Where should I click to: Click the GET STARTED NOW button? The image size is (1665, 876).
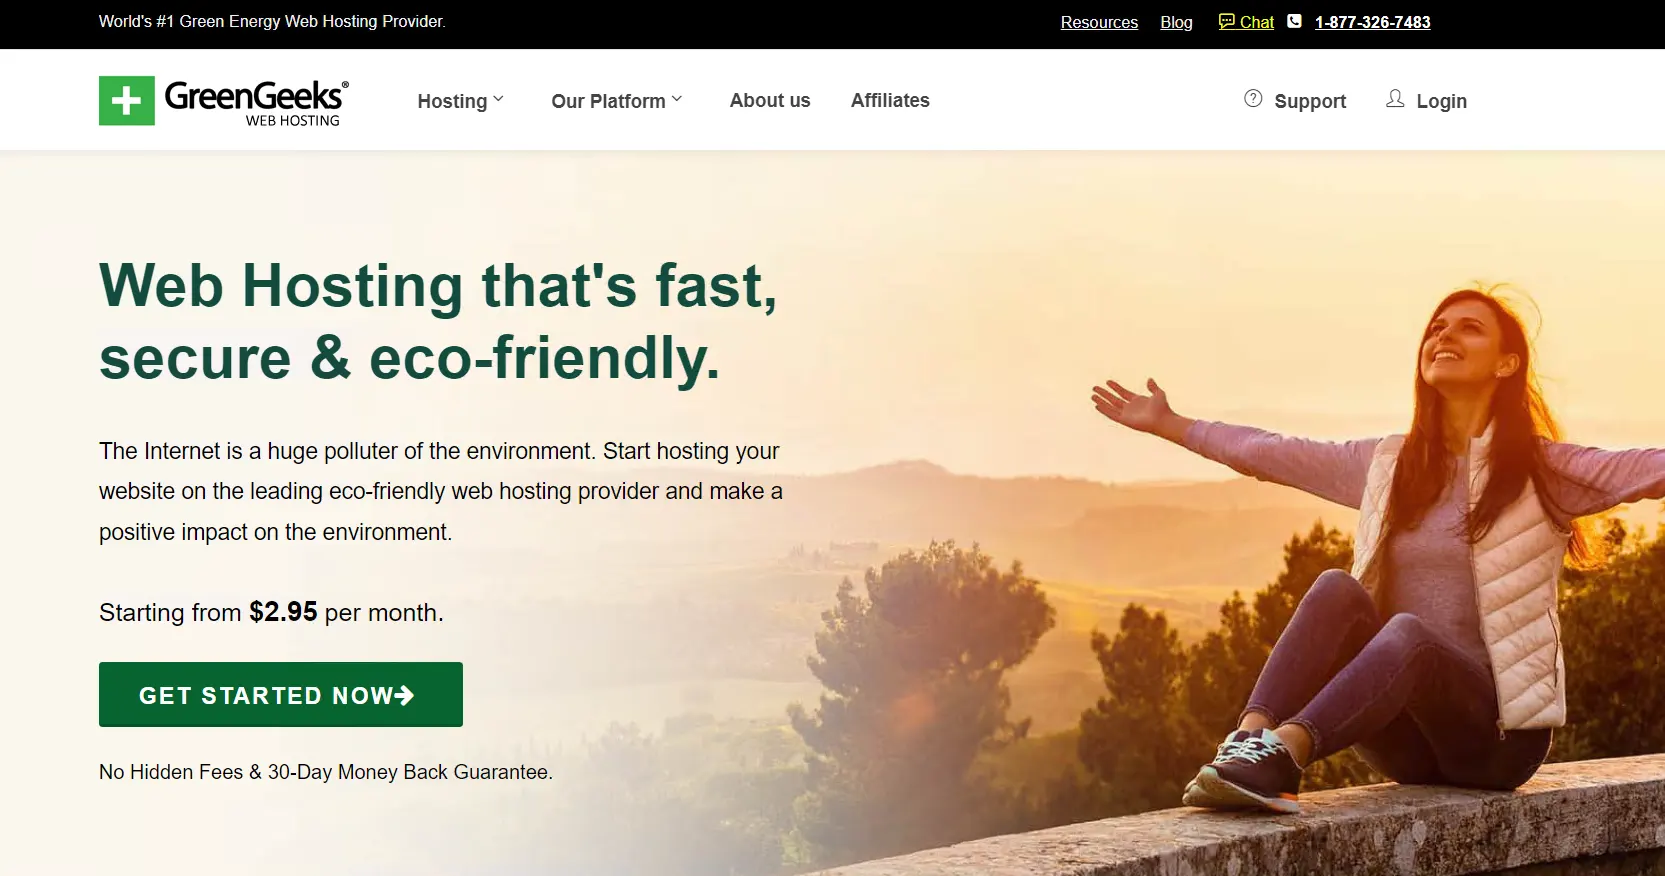tap(281, 695)
